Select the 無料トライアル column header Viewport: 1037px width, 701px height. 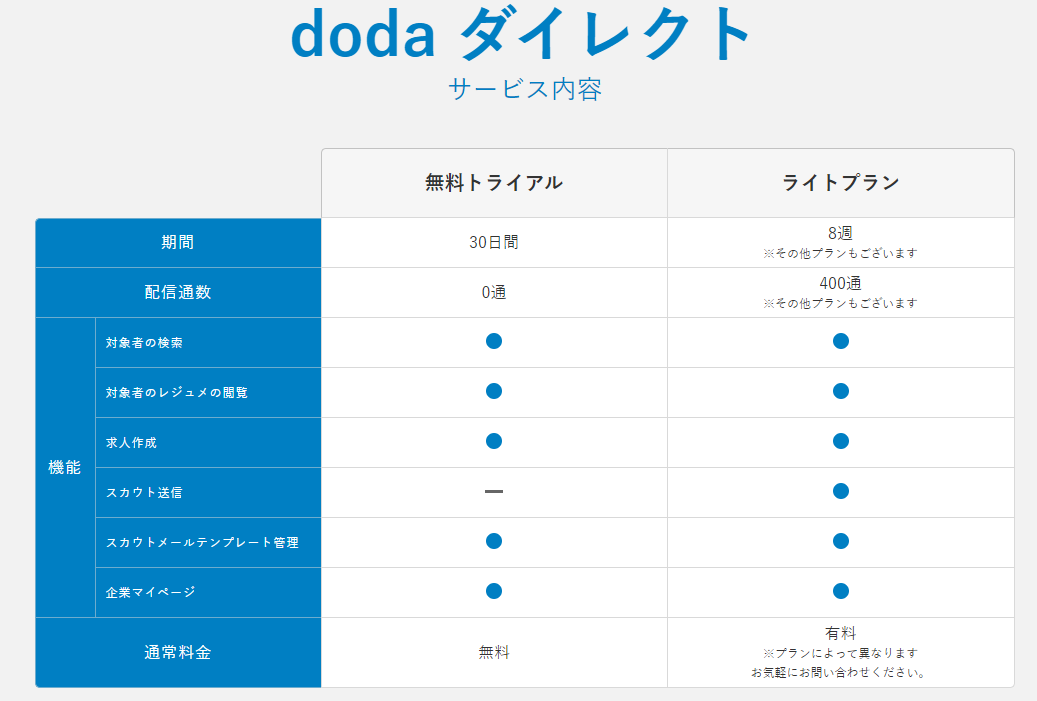tap(493, 182)
